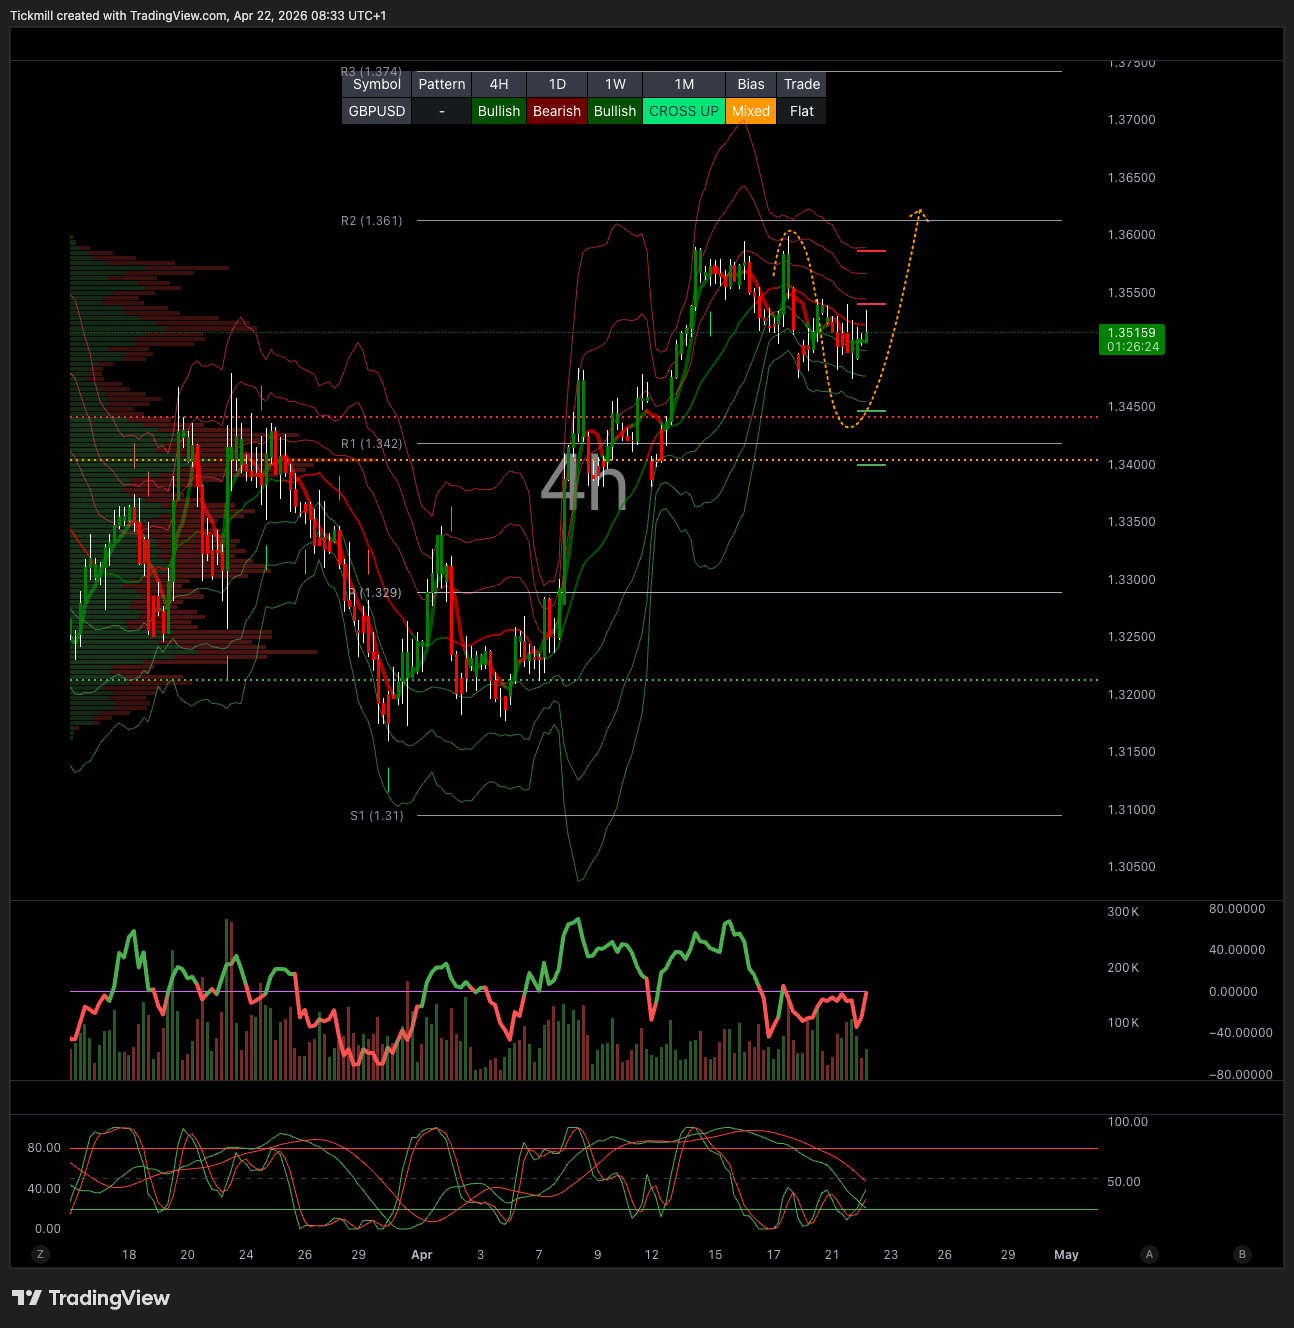Viewport: 1294px width, 1328px height.
Task: Click the green CROSS UP cell
Action: [684, 111]
